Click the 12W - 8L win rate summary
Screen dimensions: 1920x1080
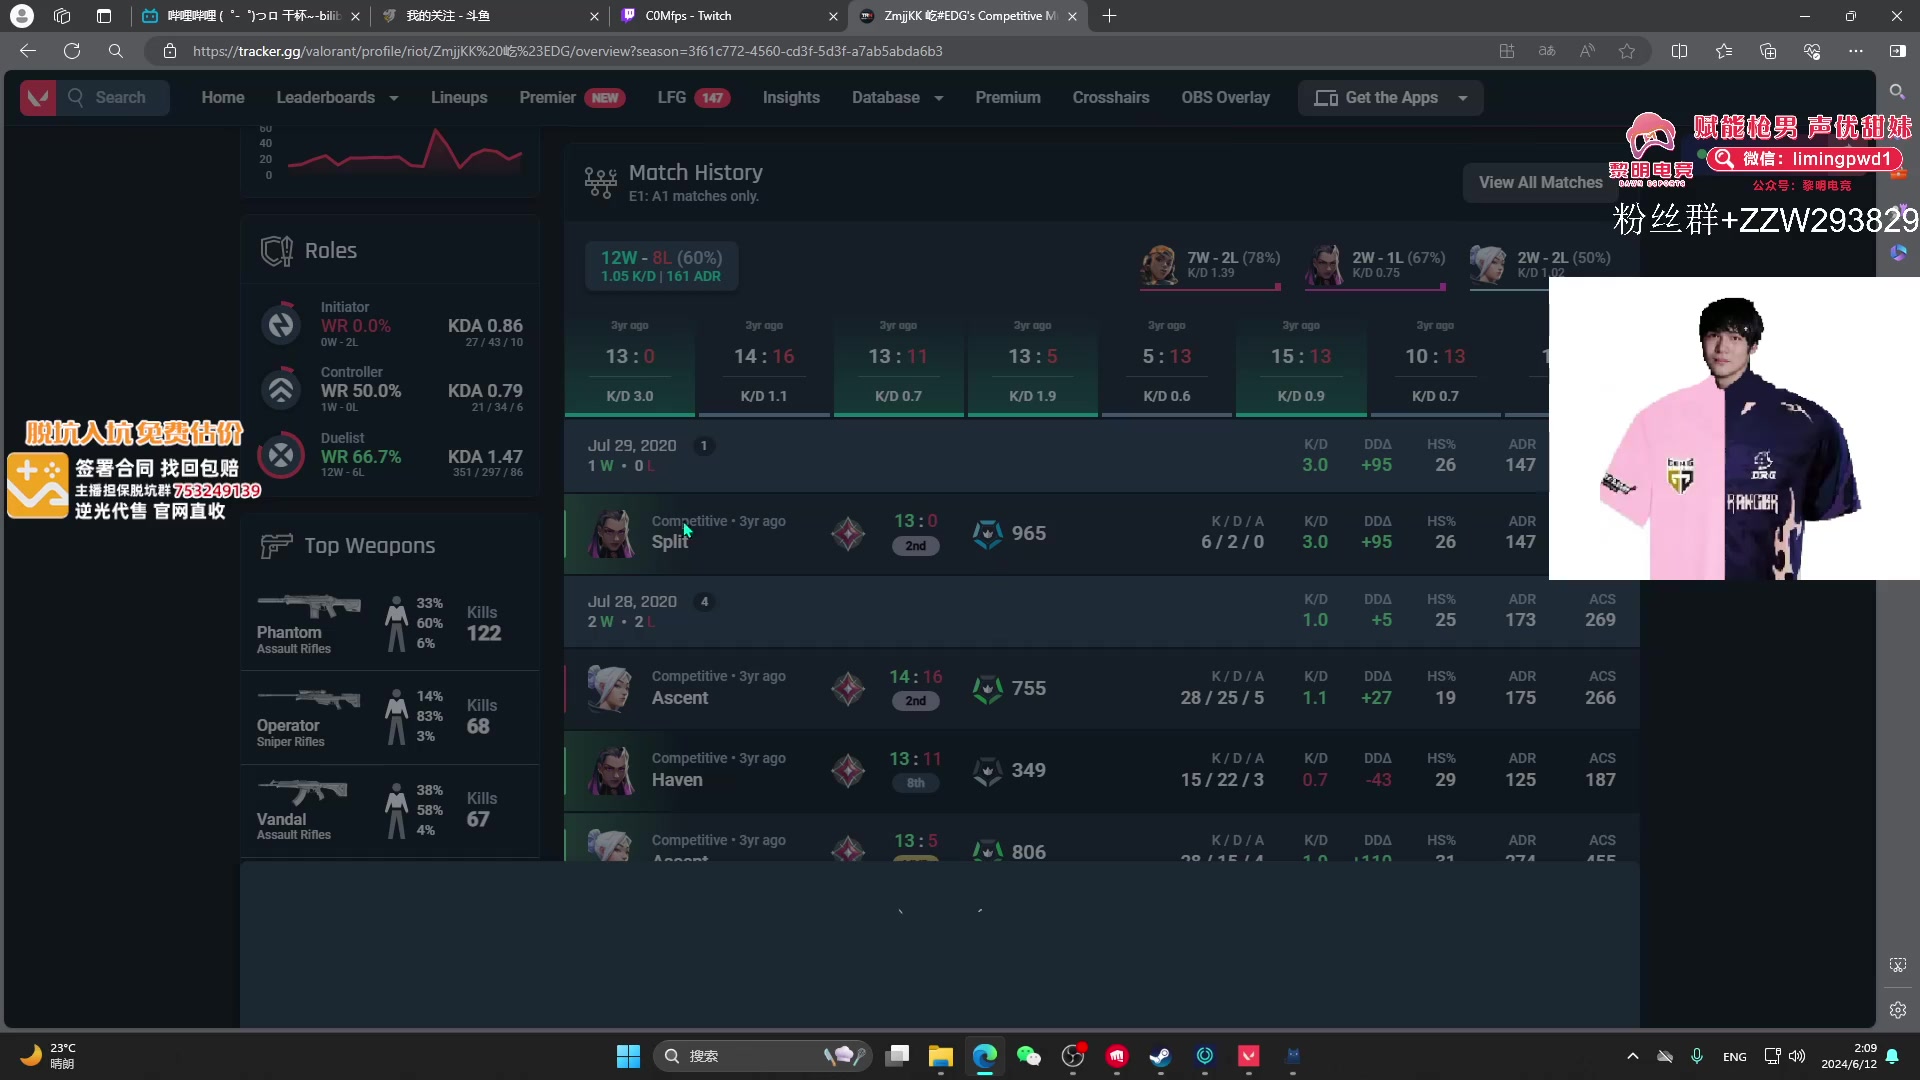(661, 265)
